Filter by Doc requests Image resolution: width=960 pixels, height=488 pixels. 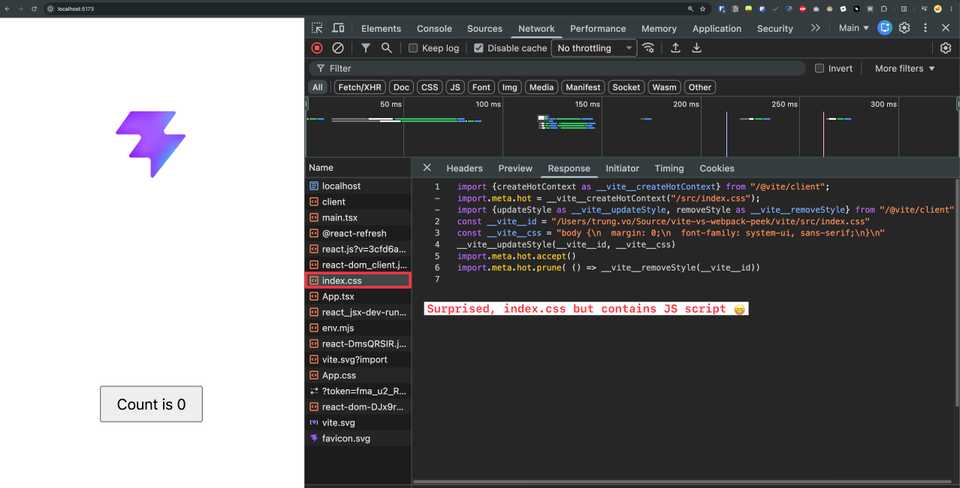(401, 88)
